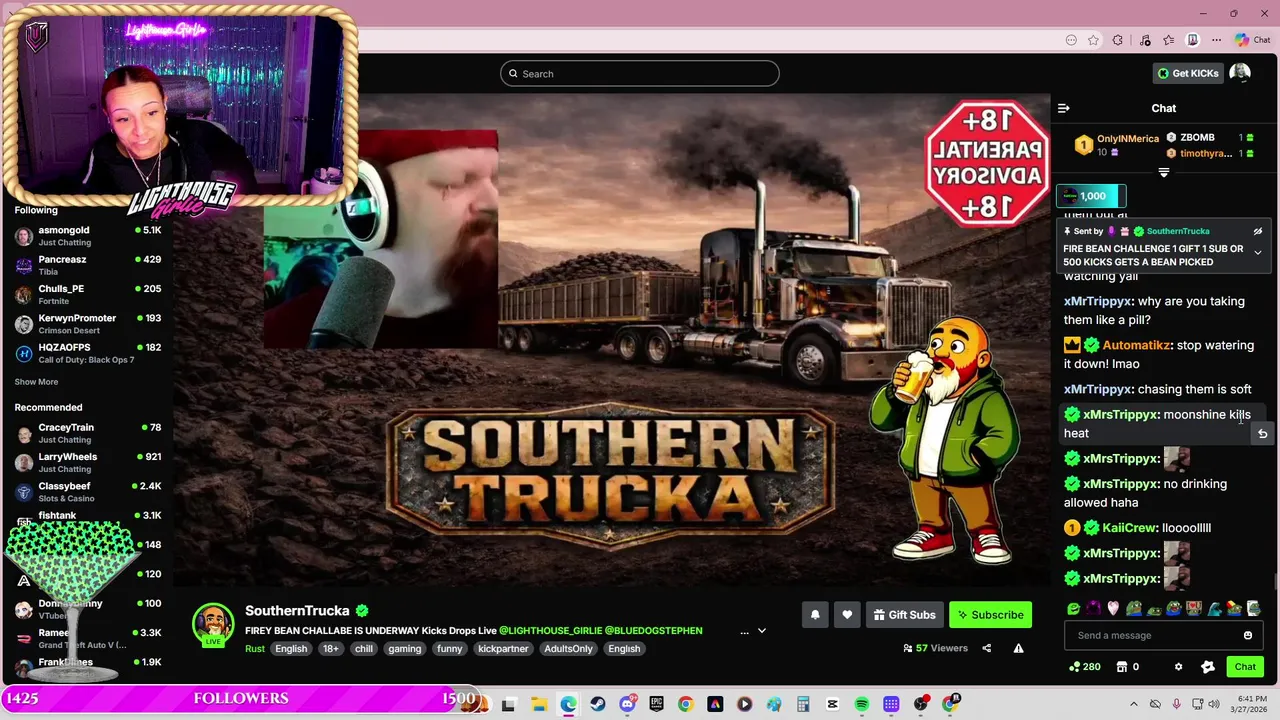Click OnlyINMerica on leaderboard
The height and width of the screenshot is (720, 1280).
(1128, 139)
